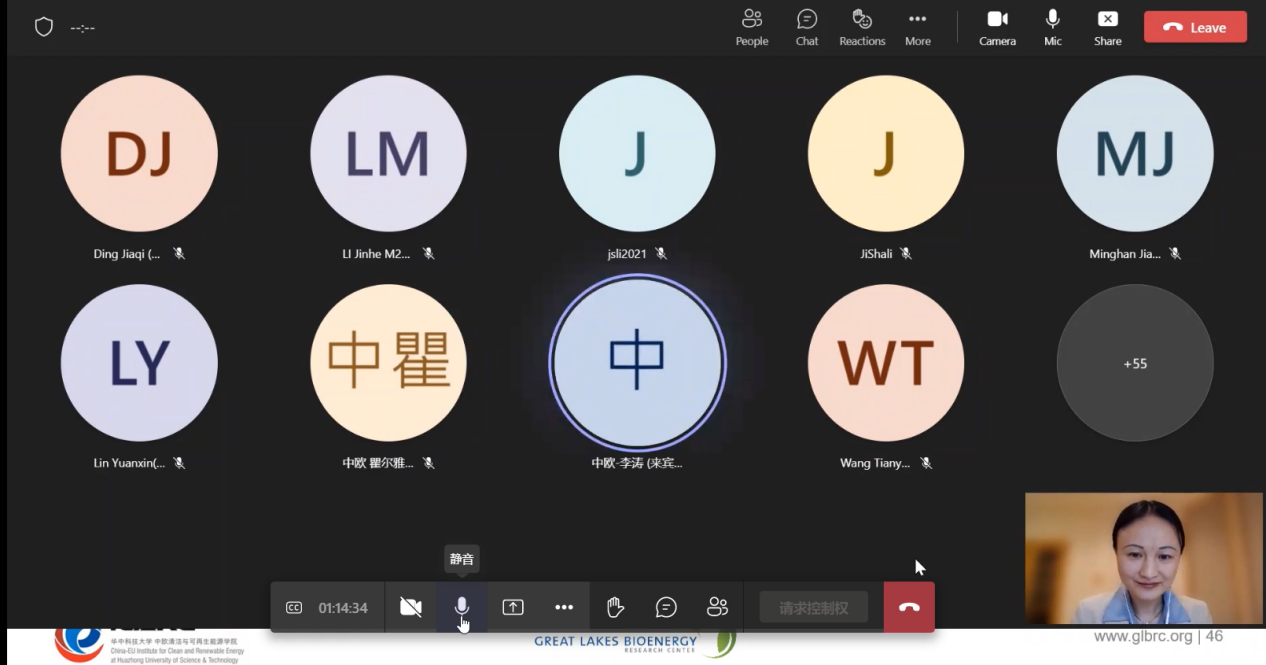Open the Reactions menu
1266x665 pixels.
coord(862,27)
